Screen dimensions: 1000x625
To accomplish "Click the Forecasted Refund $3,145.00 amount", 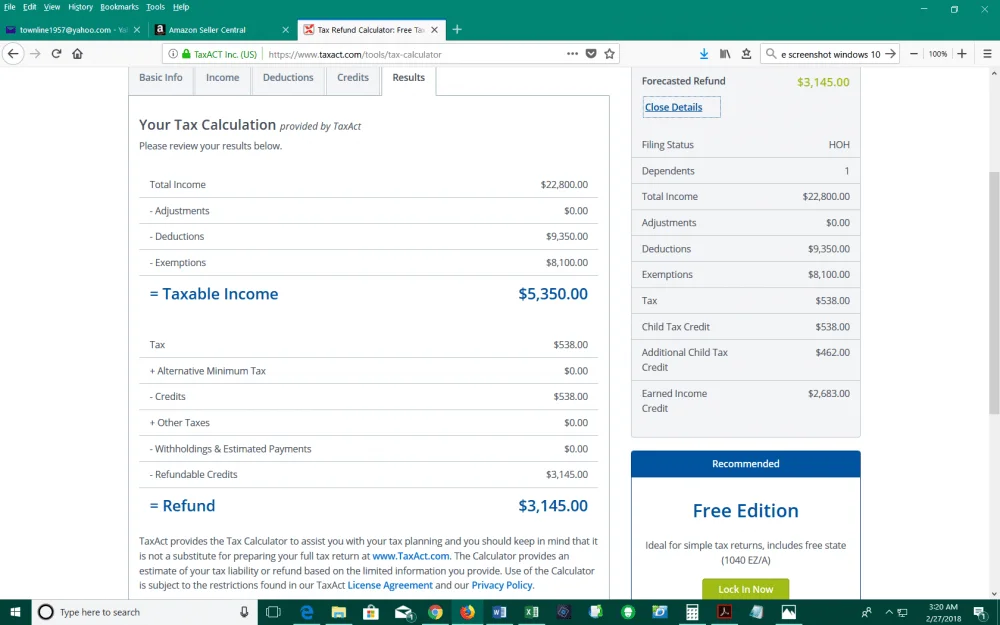I will click(823, 82).
